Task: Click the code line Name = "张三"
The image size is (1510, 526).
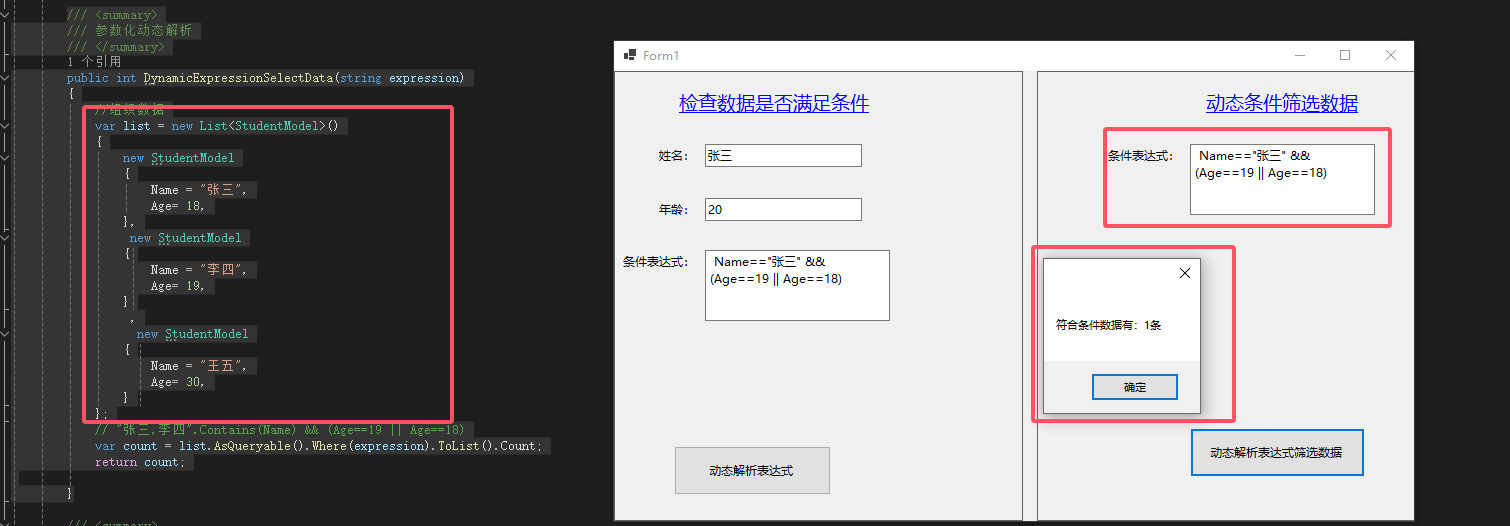Action: tap(198, 190)
